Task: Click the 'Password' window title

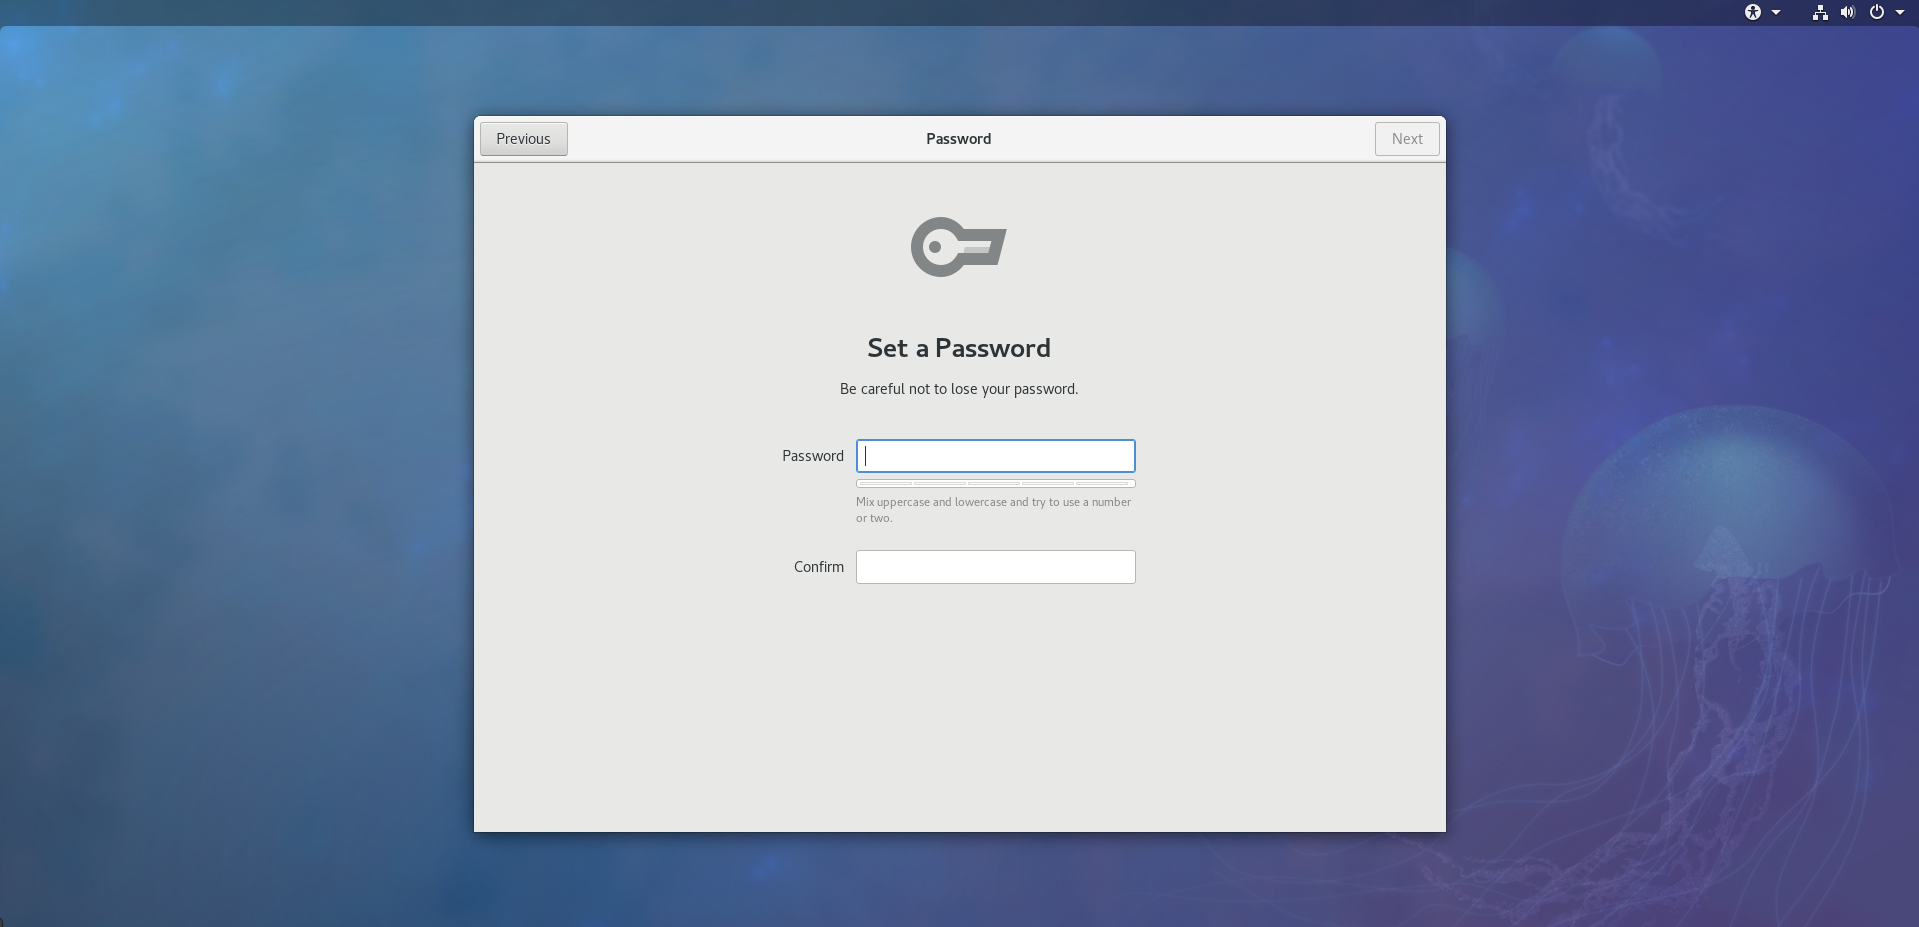Action: tap(958, 139)
